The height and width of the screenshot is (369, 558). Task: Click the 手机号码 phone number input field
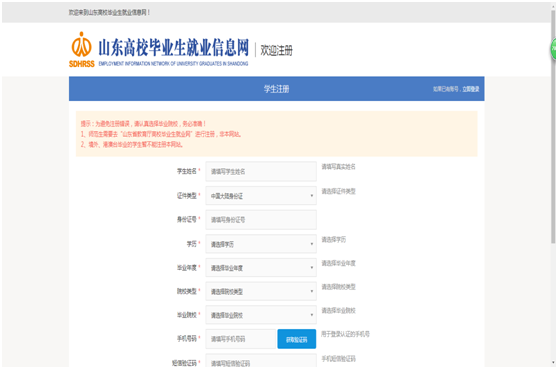point(241,339)
